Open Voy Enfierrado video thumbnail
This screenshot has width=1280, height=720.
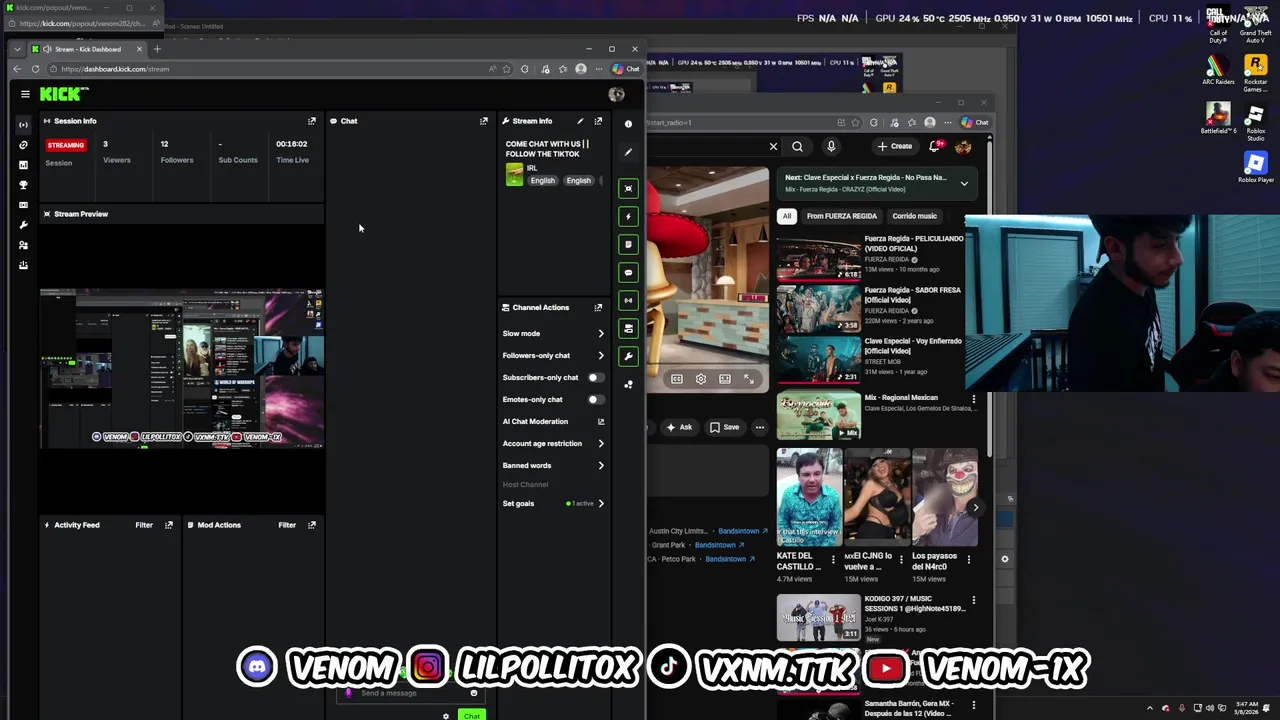[x=819, y=360]
